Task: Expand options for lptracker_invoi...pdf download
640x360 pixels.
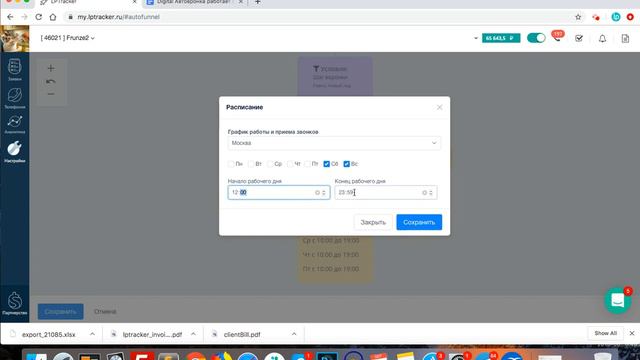Action: coord(193,334)
